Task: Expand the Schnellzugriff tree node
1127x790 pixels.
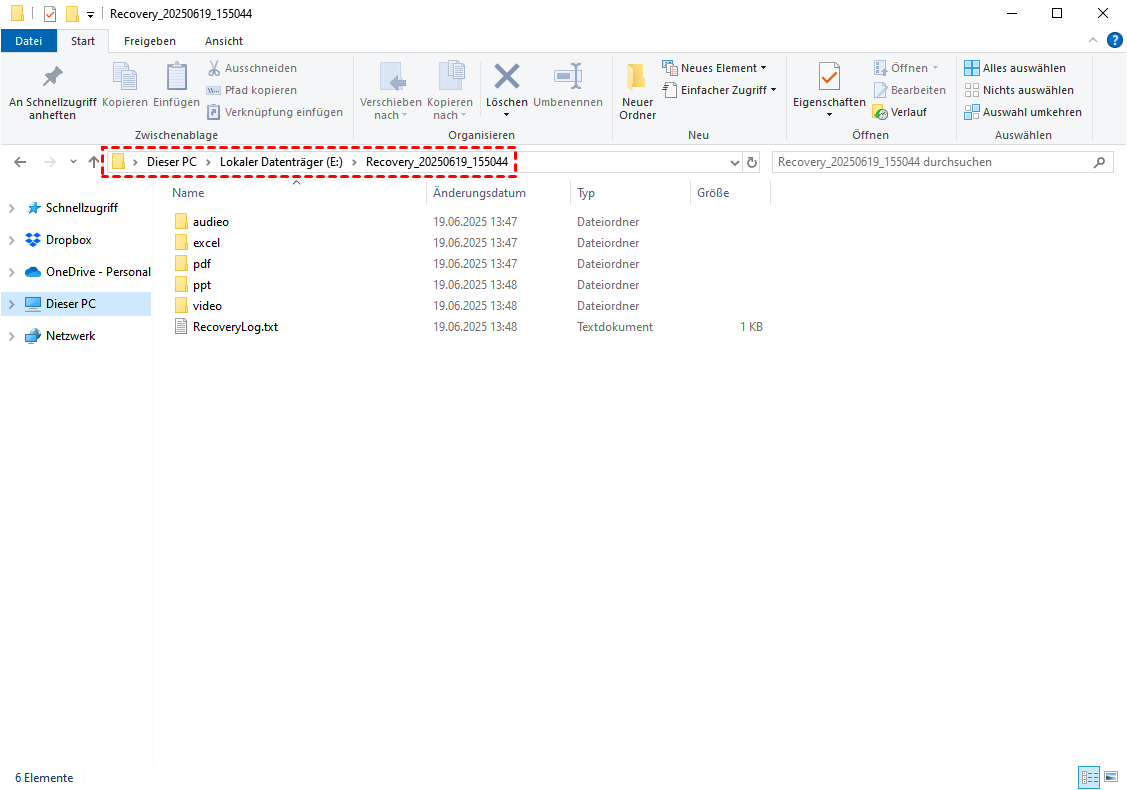Action: click(x=11, y=208)
